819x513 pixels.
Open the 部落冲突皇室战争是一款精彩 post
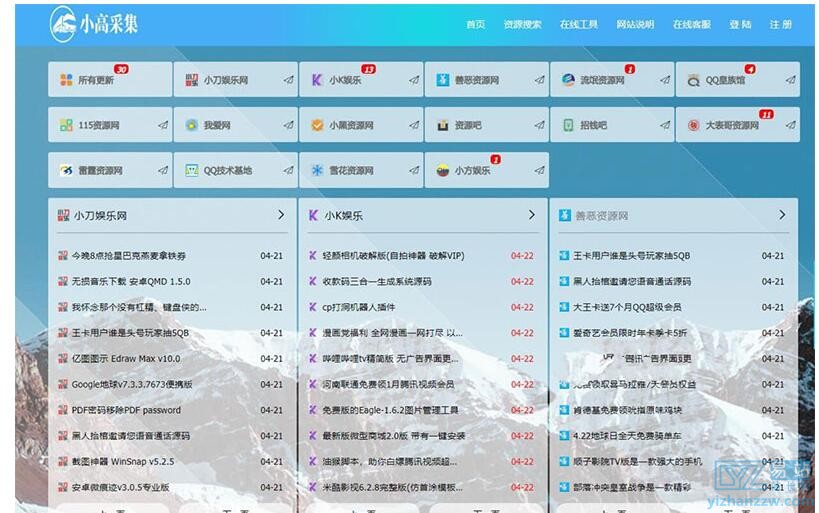click(632, 487)
